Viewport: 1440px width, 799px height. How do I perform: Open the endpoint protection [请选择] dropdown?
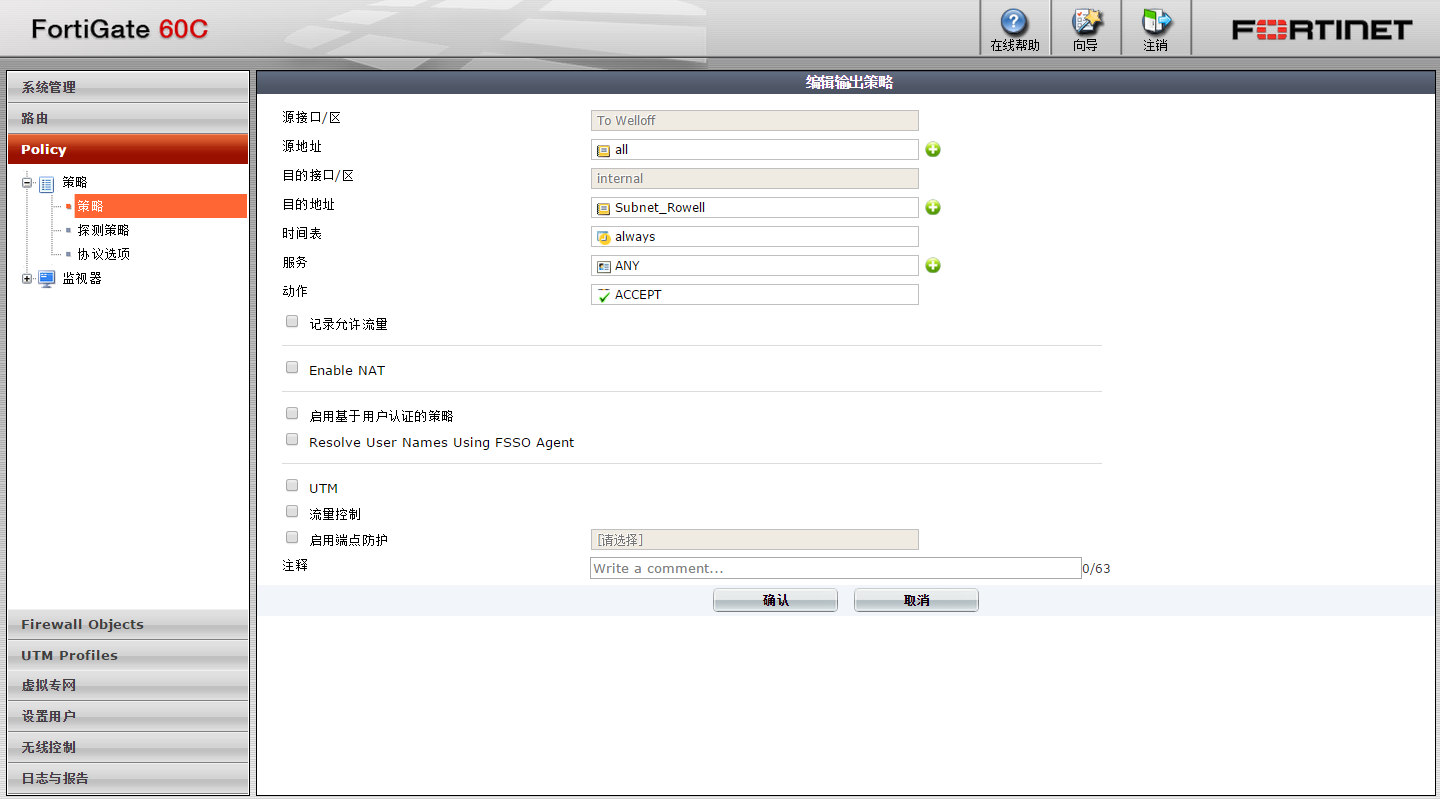click(755, 540)
